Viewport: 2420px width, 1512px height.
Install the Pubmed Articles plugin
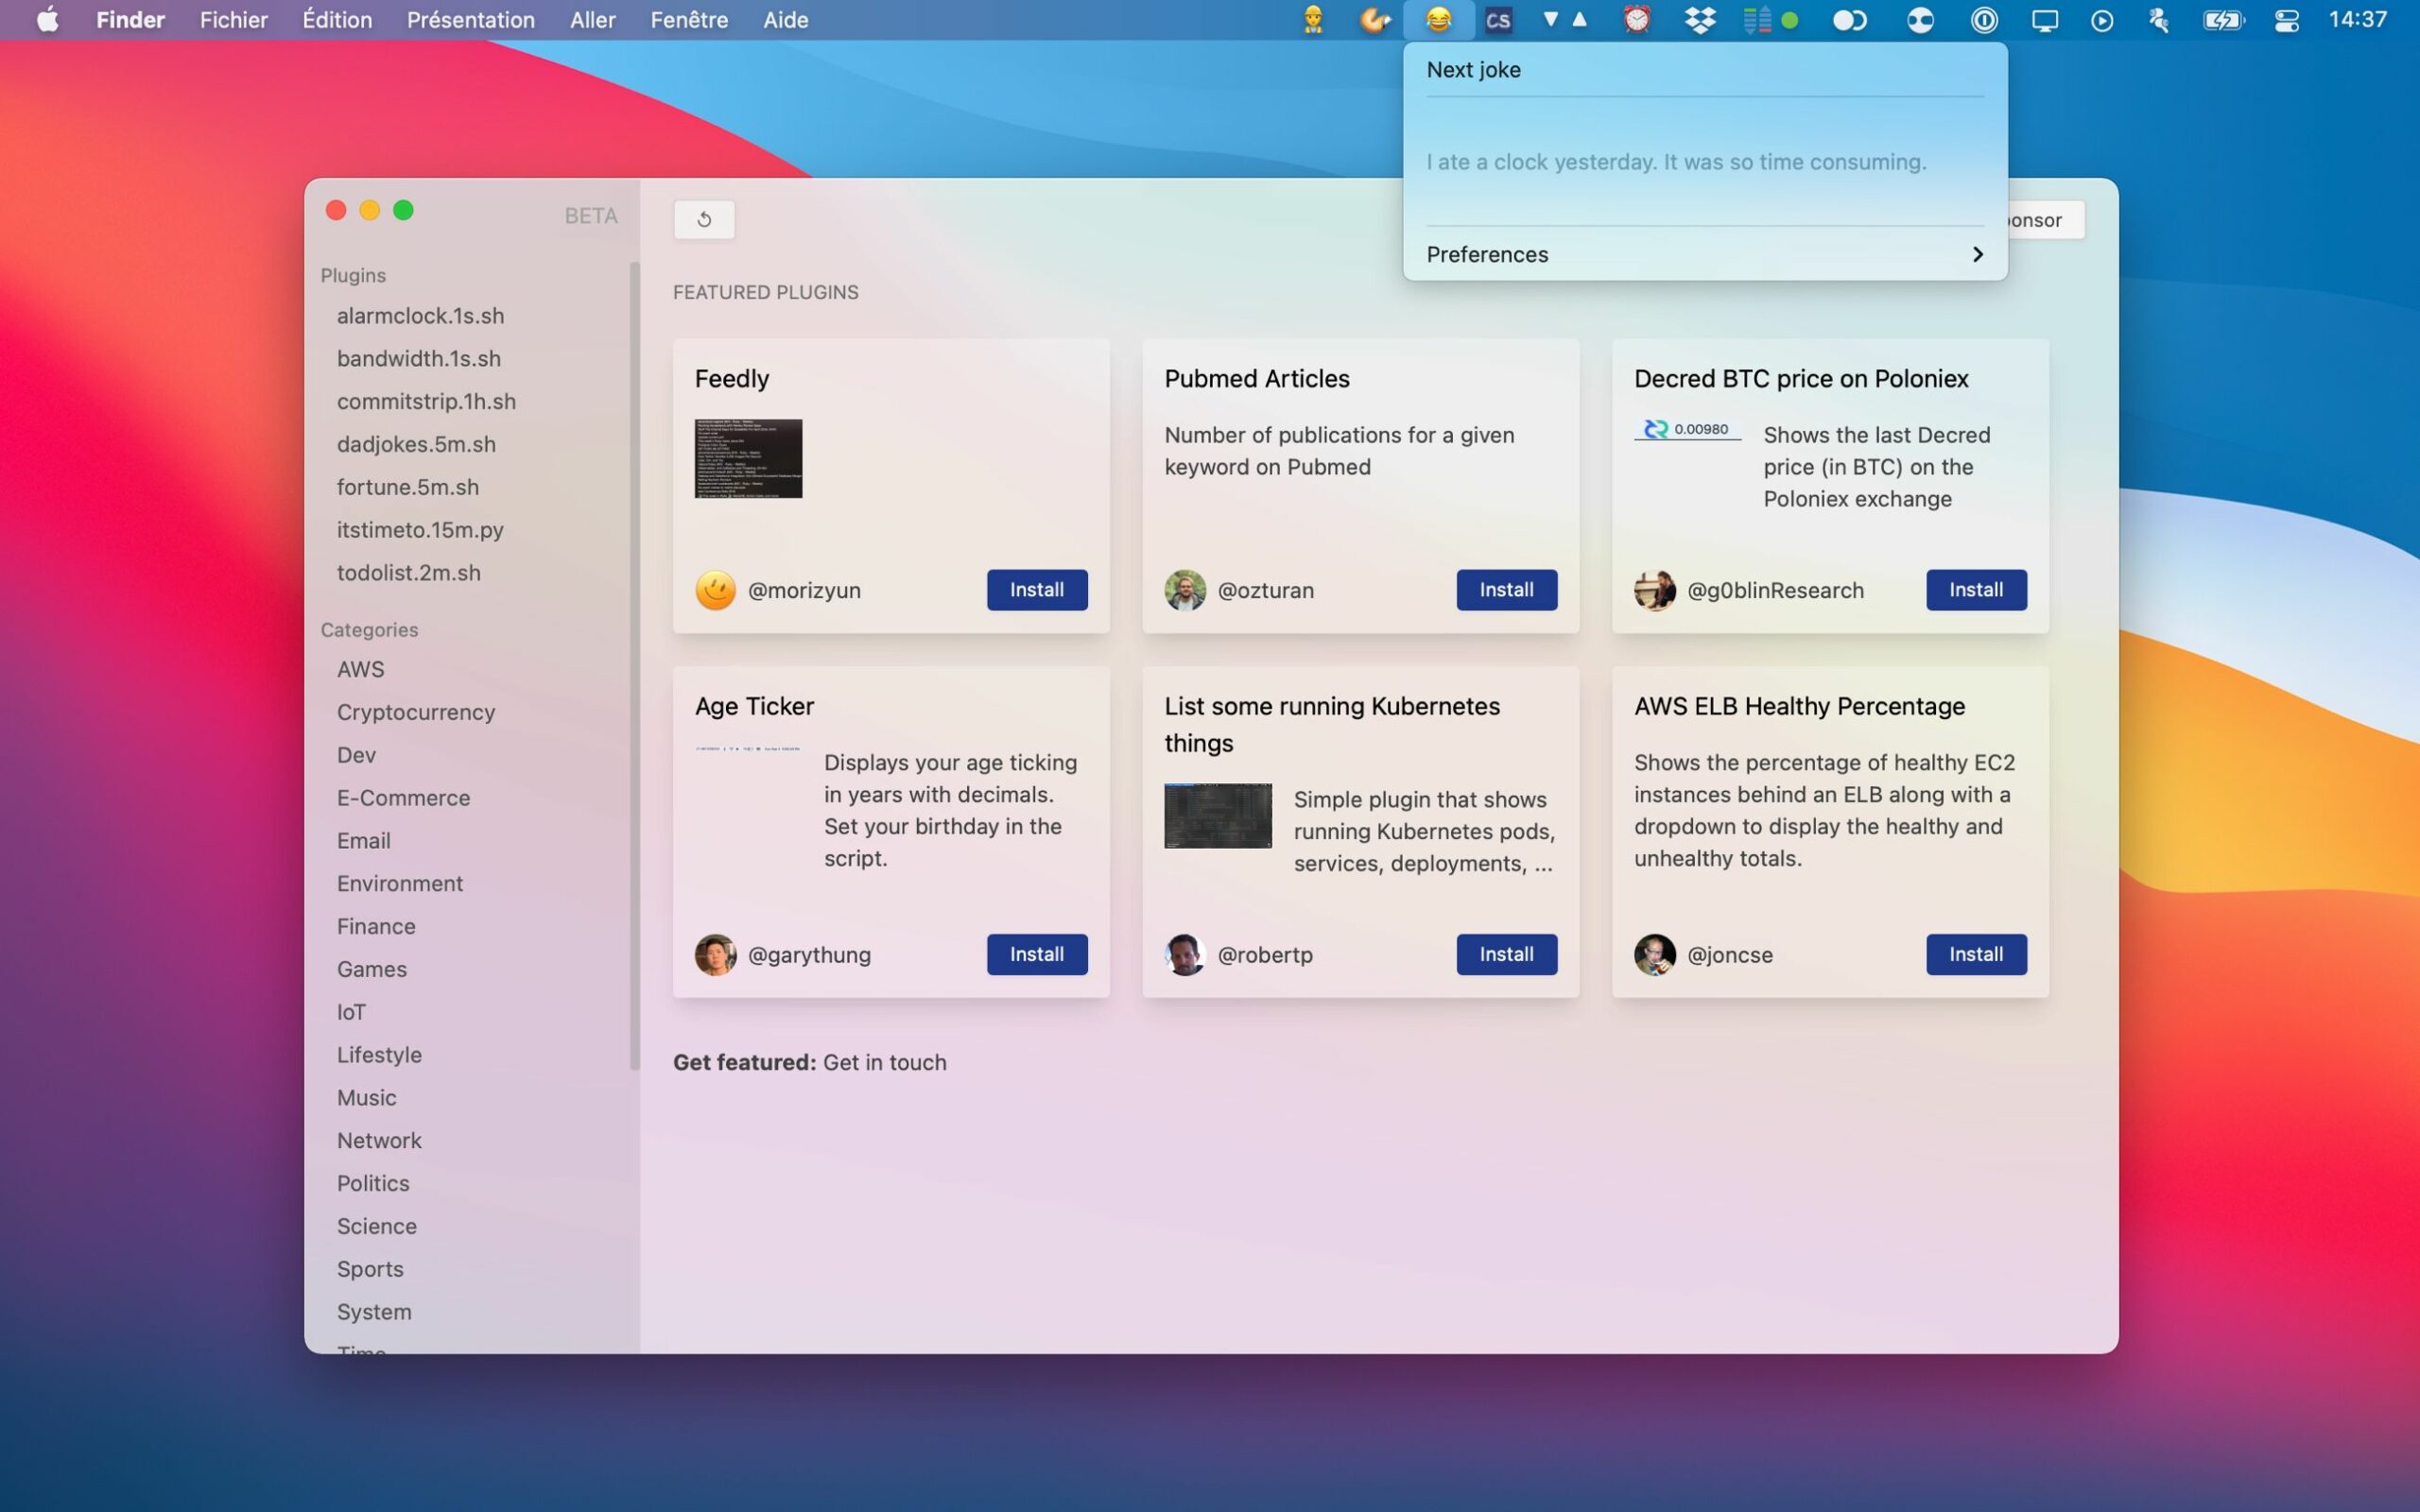pyautogui.click(x=1506, y=589)
